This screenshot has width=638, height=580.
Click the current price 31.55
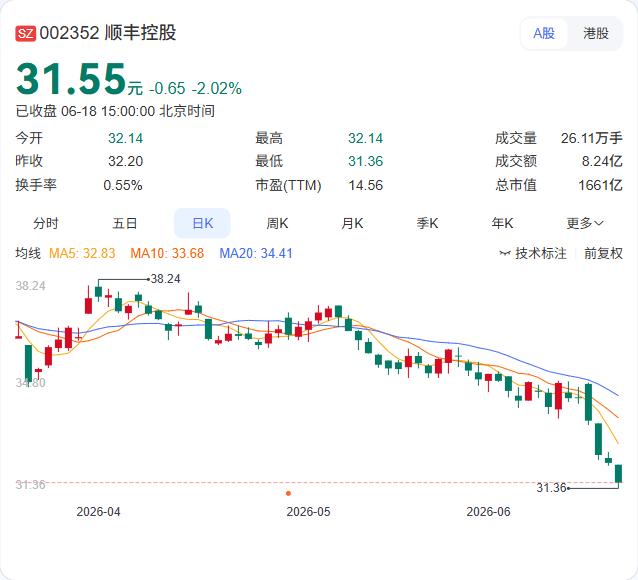click(71, 79)
